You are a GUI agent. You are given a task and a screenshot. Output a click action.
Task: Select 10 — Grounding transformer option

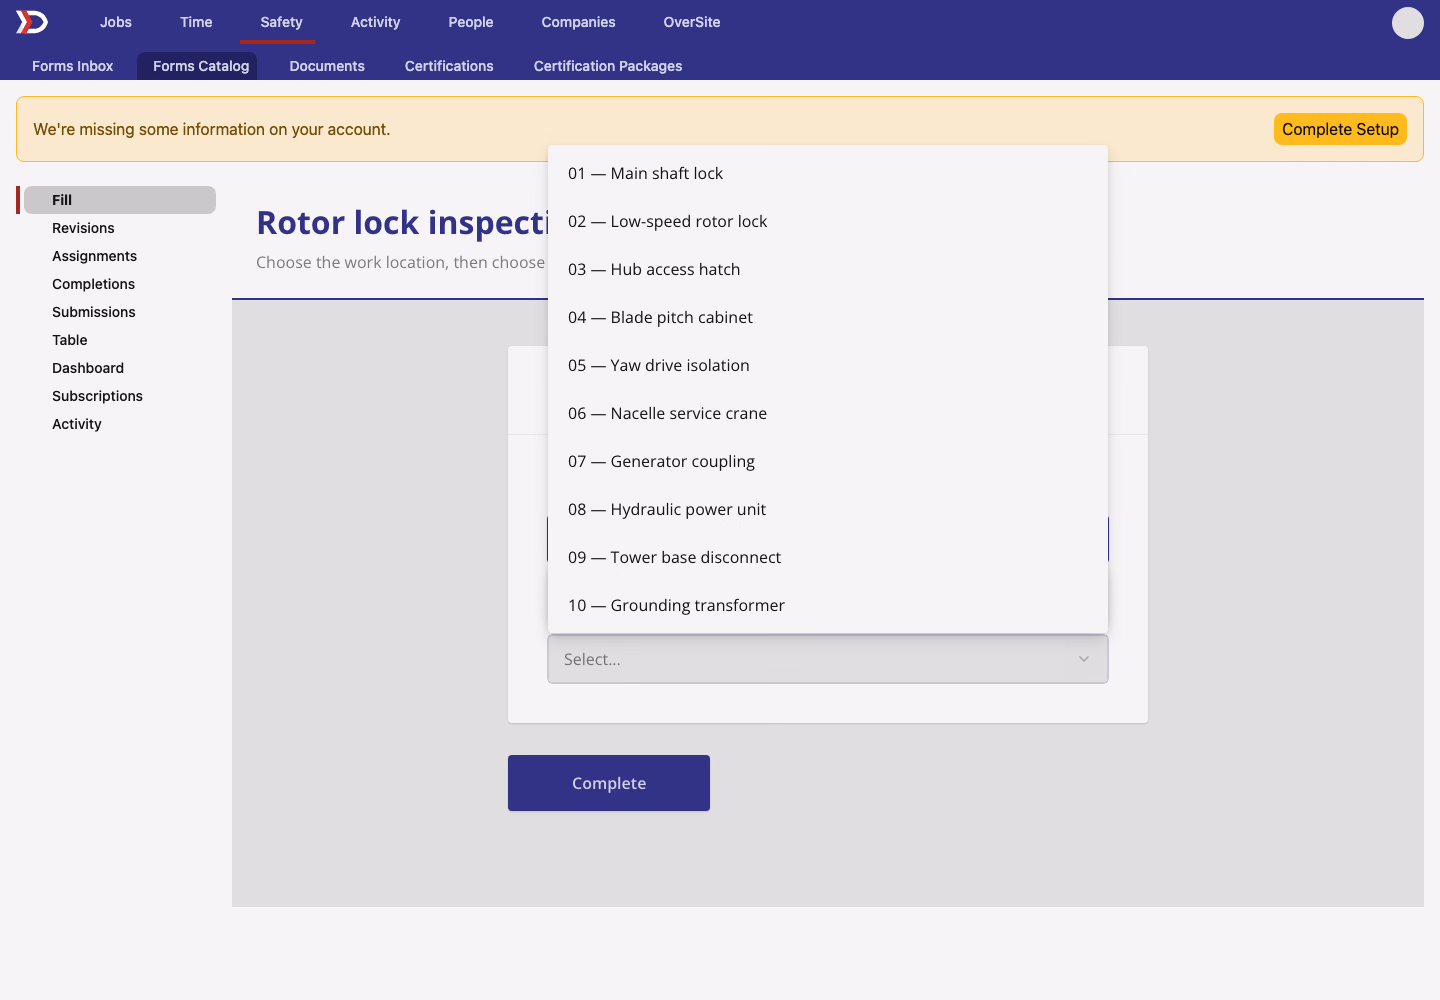(828, 605)
